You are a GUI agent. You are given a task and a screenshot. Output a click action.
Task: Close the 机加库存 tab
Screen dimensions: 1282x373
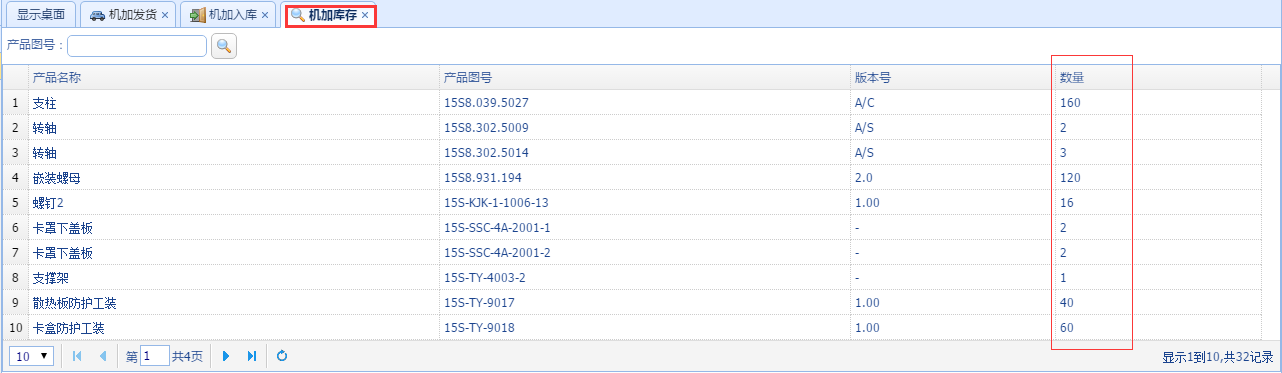click(x=365, y=15)
